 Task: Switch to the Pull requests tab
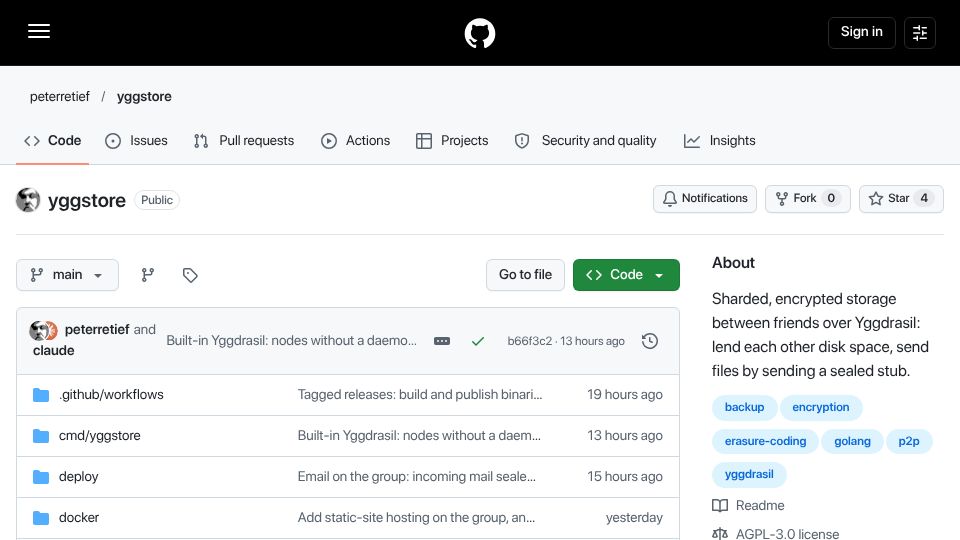pyautogui.click(x=244, y=141)
